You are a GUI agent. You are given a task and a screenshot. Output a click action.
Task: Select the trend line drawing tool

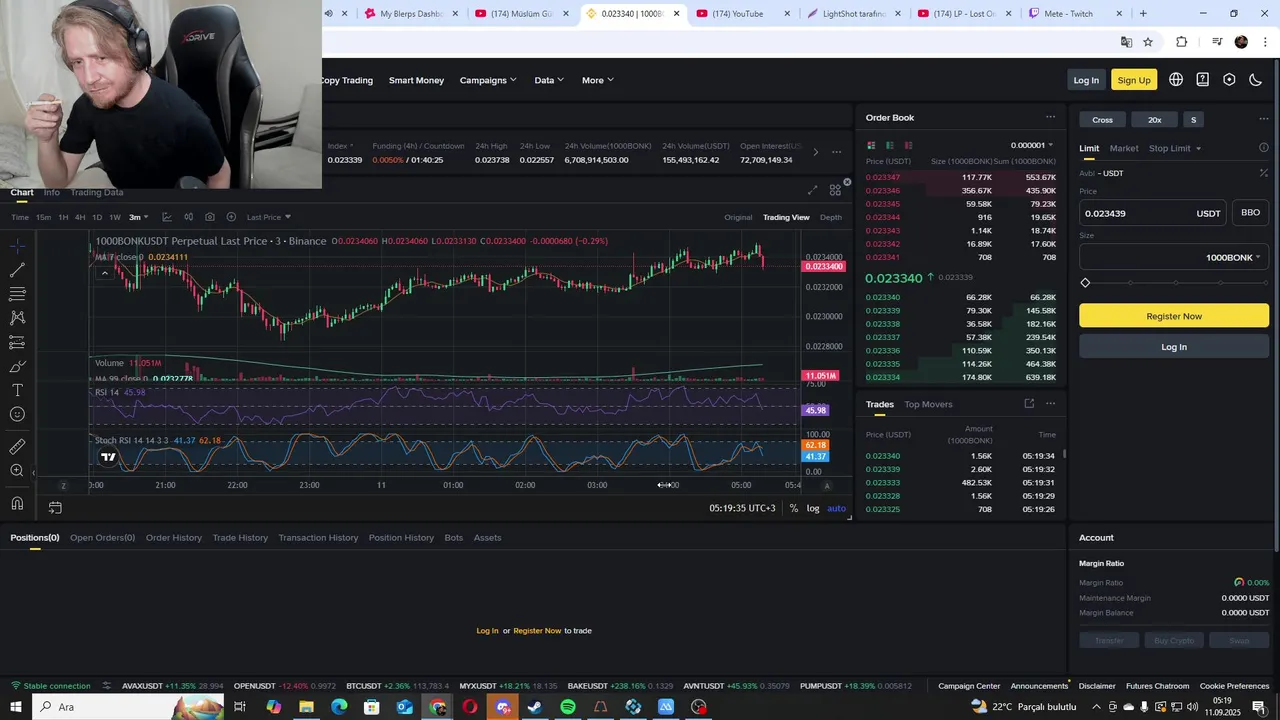coord(17,270)
